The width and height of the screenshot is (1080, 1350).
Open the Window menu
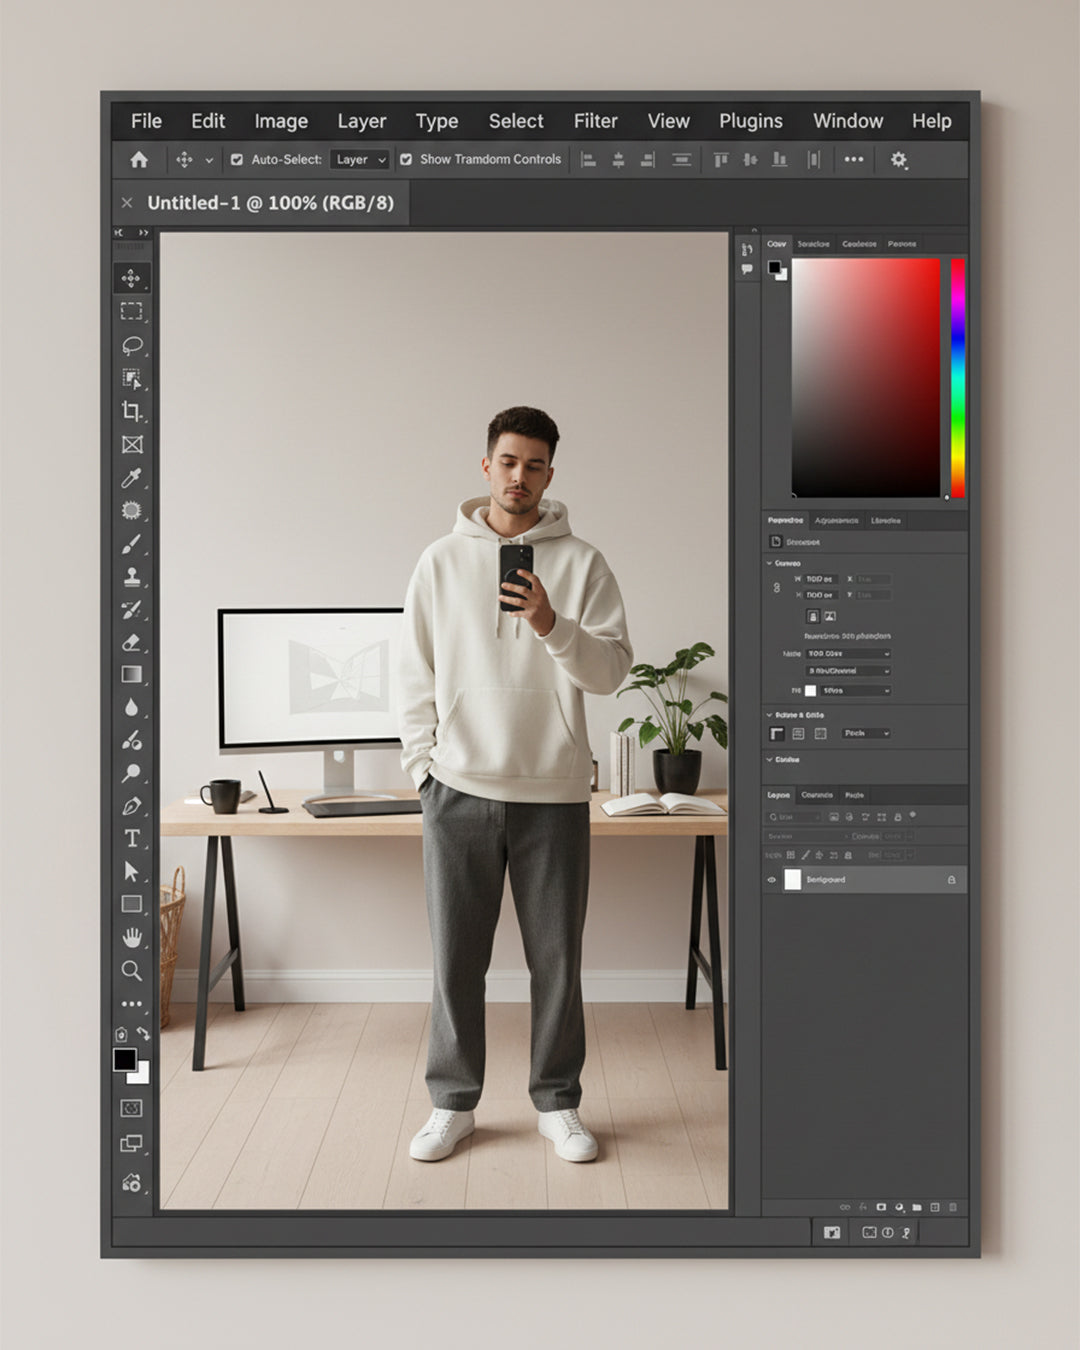click(x=847, y=121)
